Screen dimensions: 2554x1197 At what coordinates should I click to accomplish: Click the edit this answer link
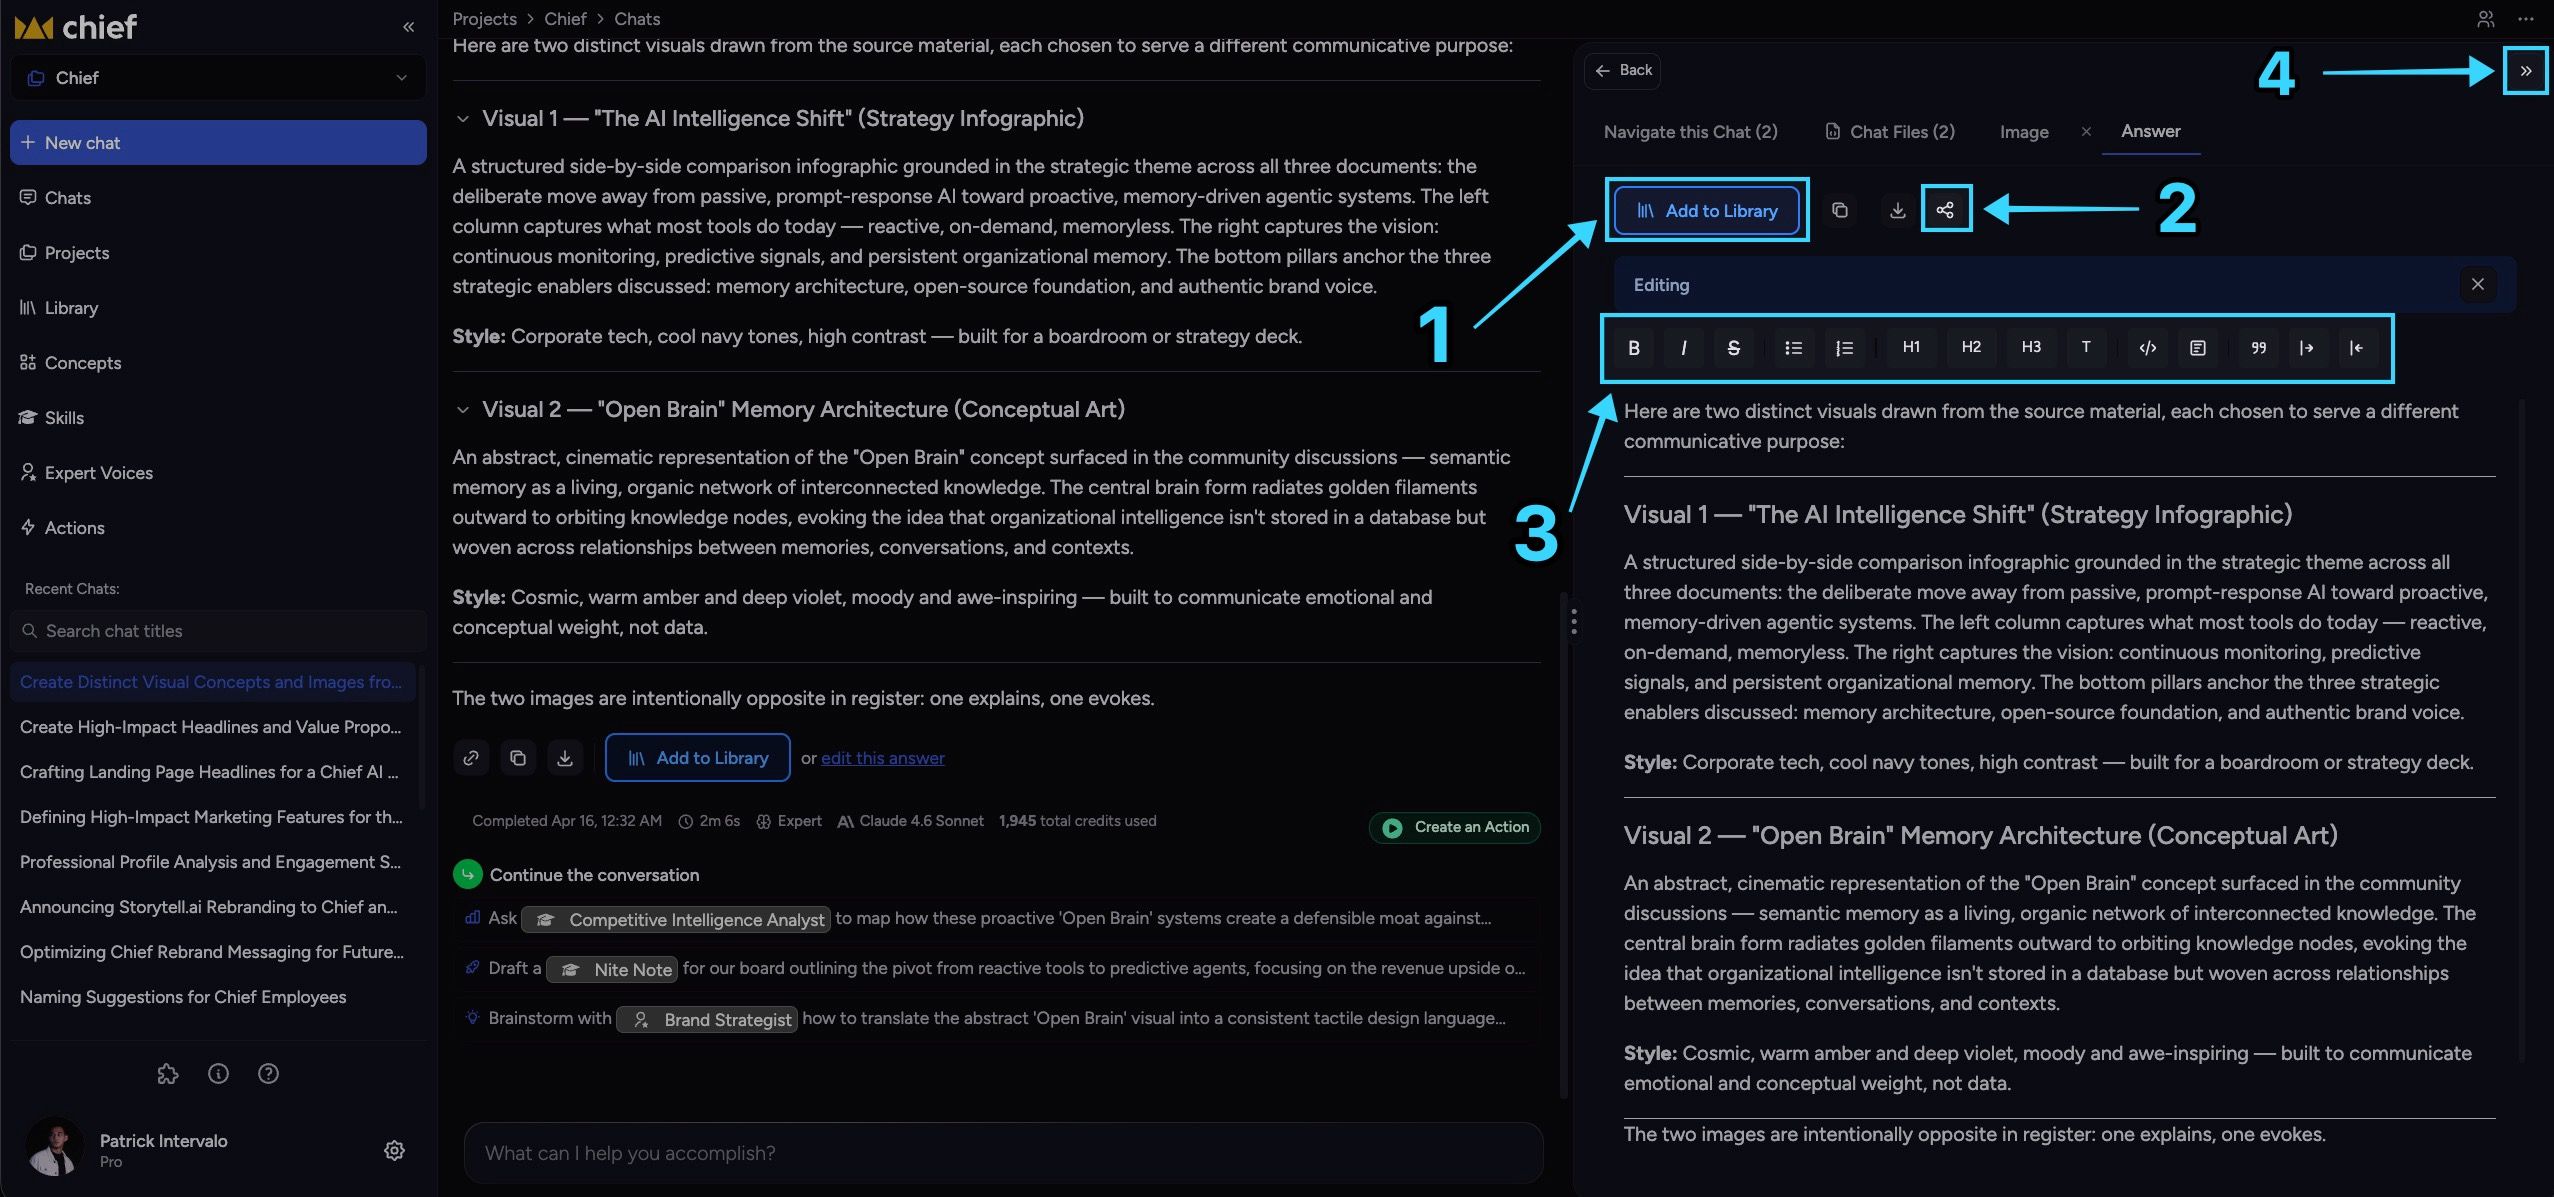882,758
